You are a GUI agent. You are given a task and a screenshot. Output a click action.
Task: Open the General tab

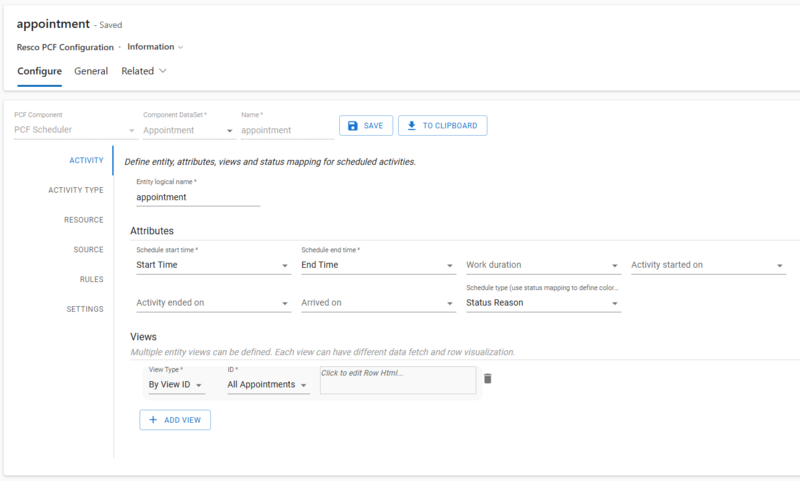(91, 71)
